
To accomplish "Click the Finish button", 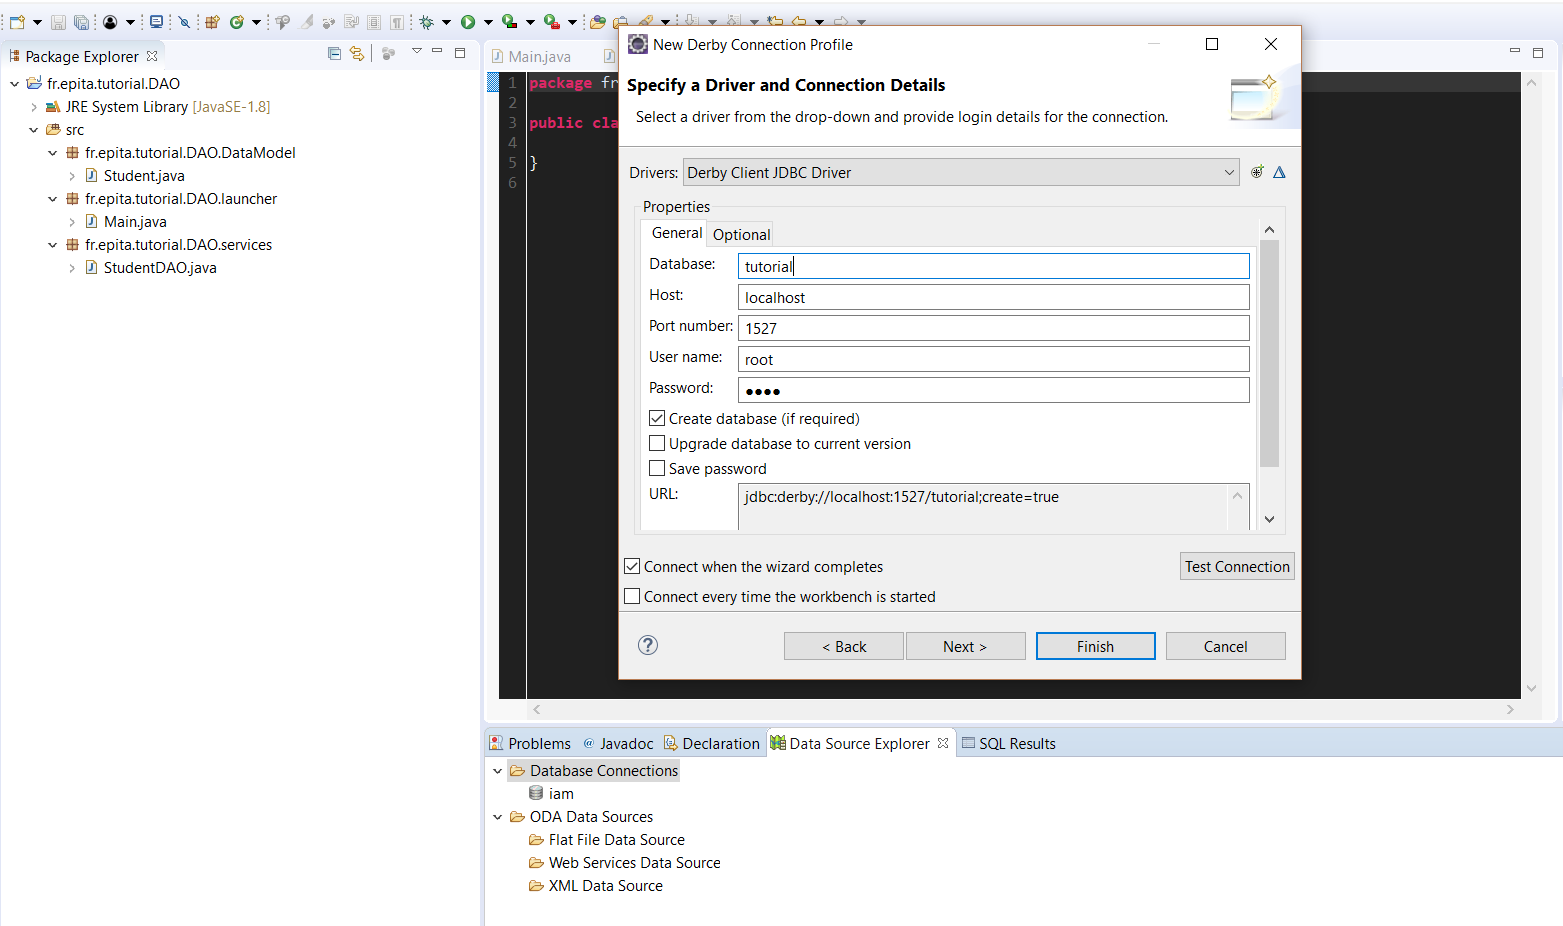I will [x=1095, y=646].
